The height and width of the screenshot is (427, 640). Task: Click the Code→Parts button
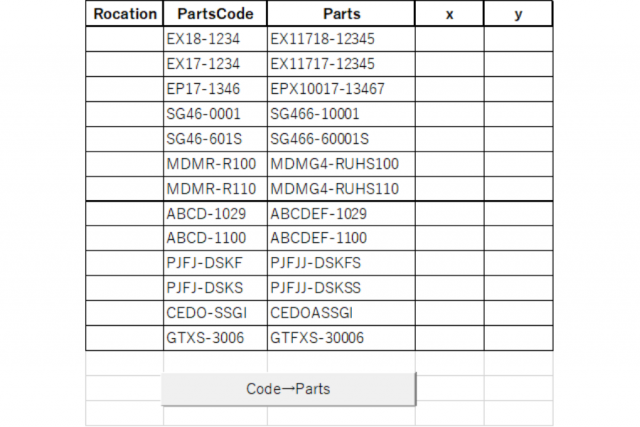(x=288, y=388)
